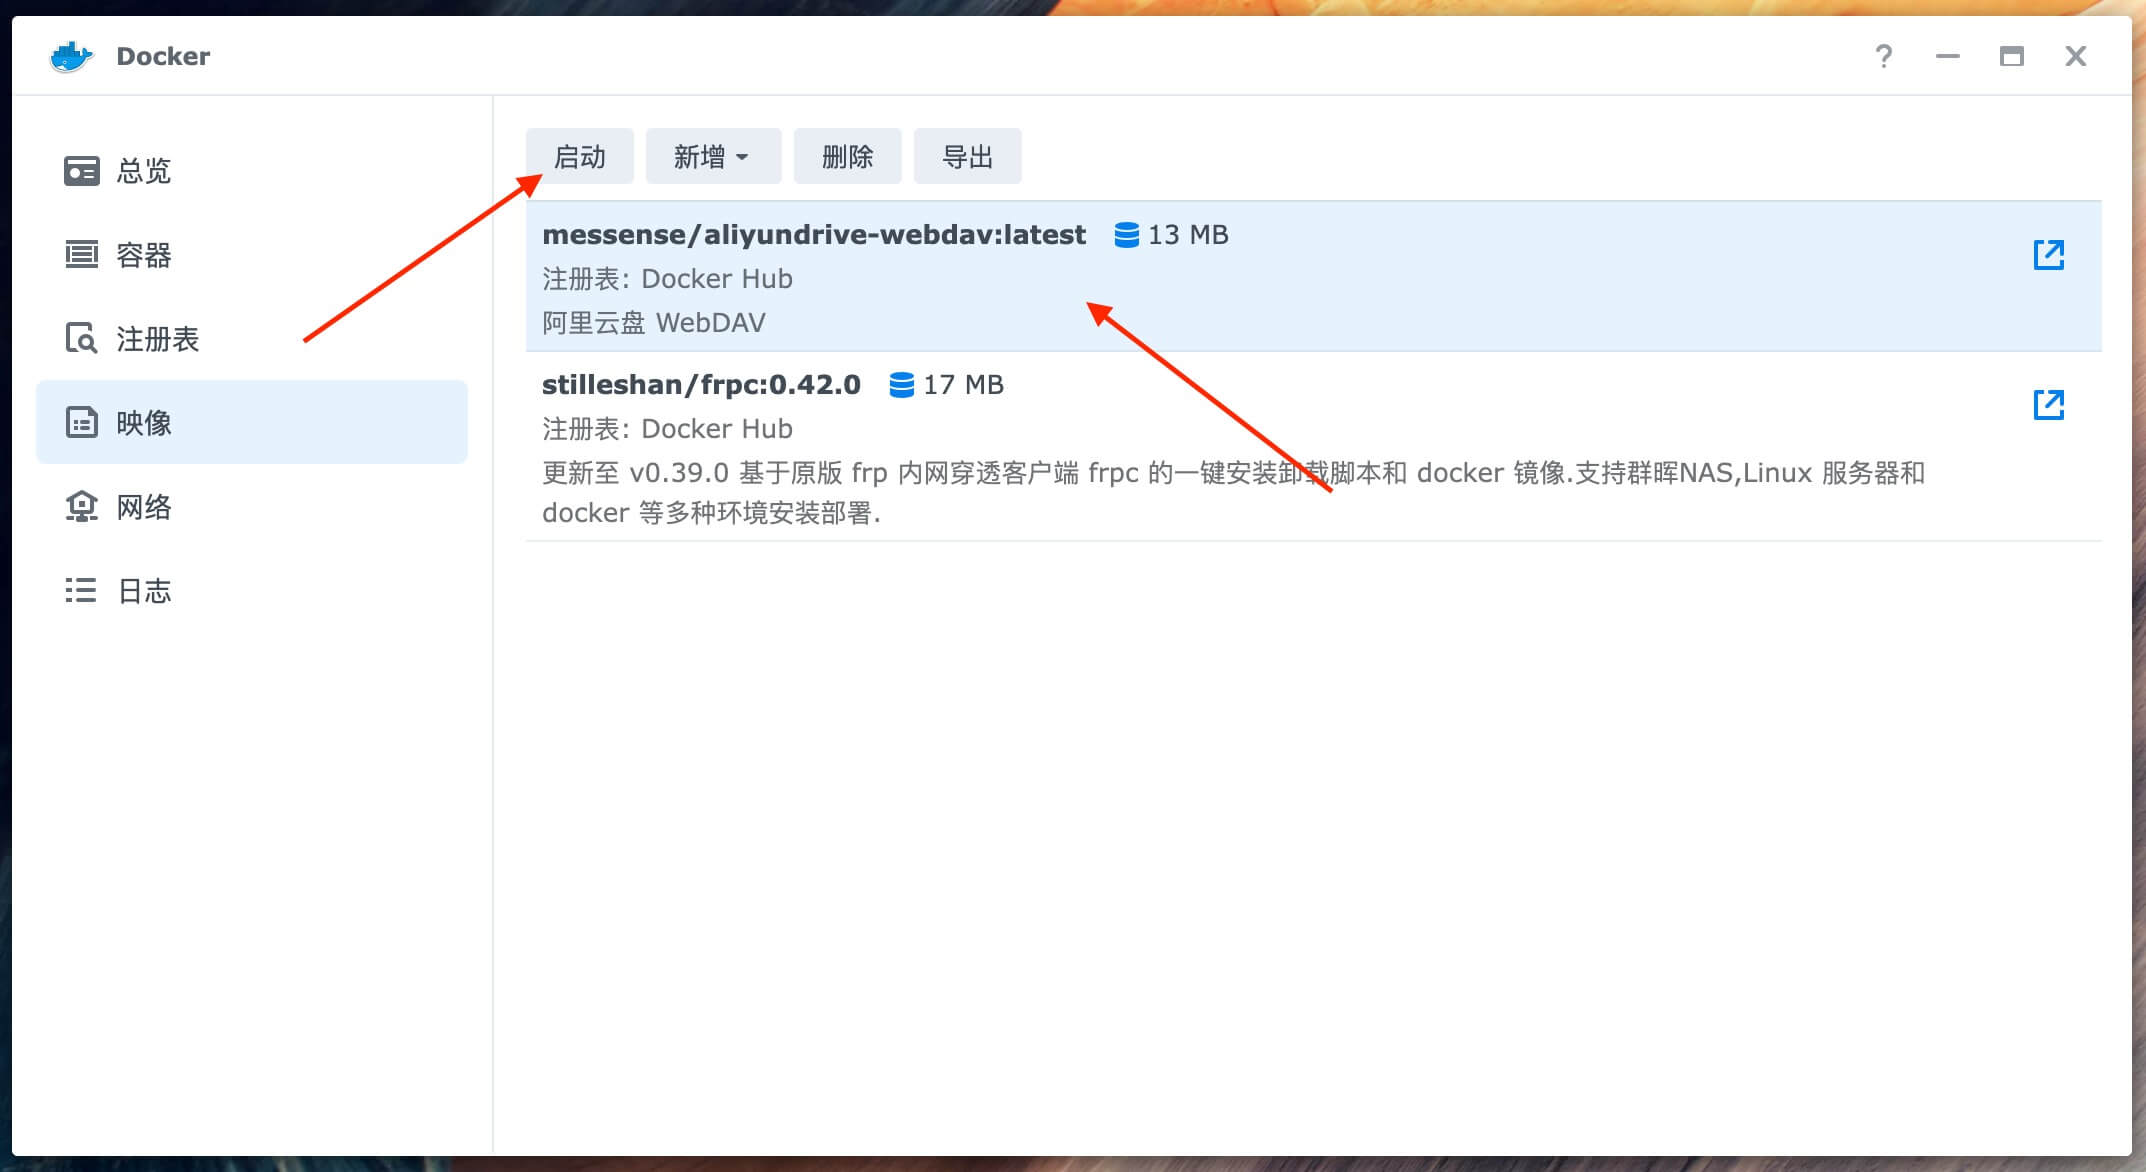Image resolution: width=2146 pixels, height=1172 pixels.
Task: Click the 总览 overview sidebar icon
Action: pos(81,171)
